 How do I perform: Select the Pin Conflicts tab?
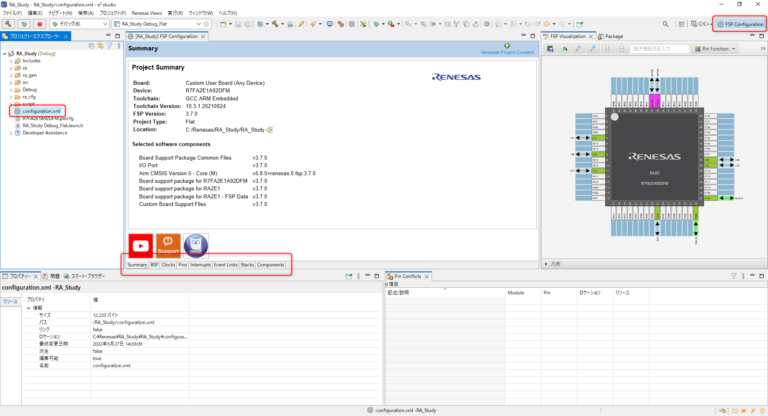408,276
